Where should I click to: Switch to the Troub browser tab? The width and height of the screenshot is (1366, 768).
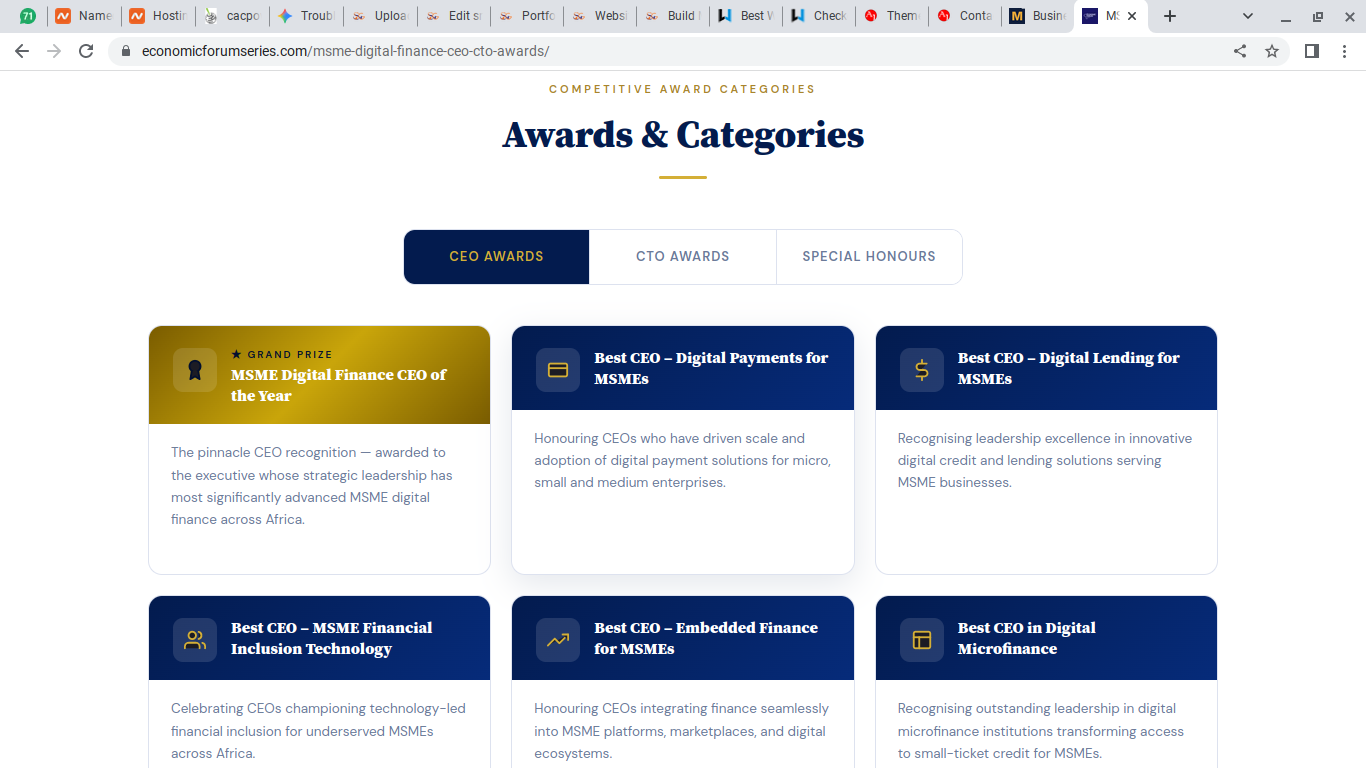point(306,16)
